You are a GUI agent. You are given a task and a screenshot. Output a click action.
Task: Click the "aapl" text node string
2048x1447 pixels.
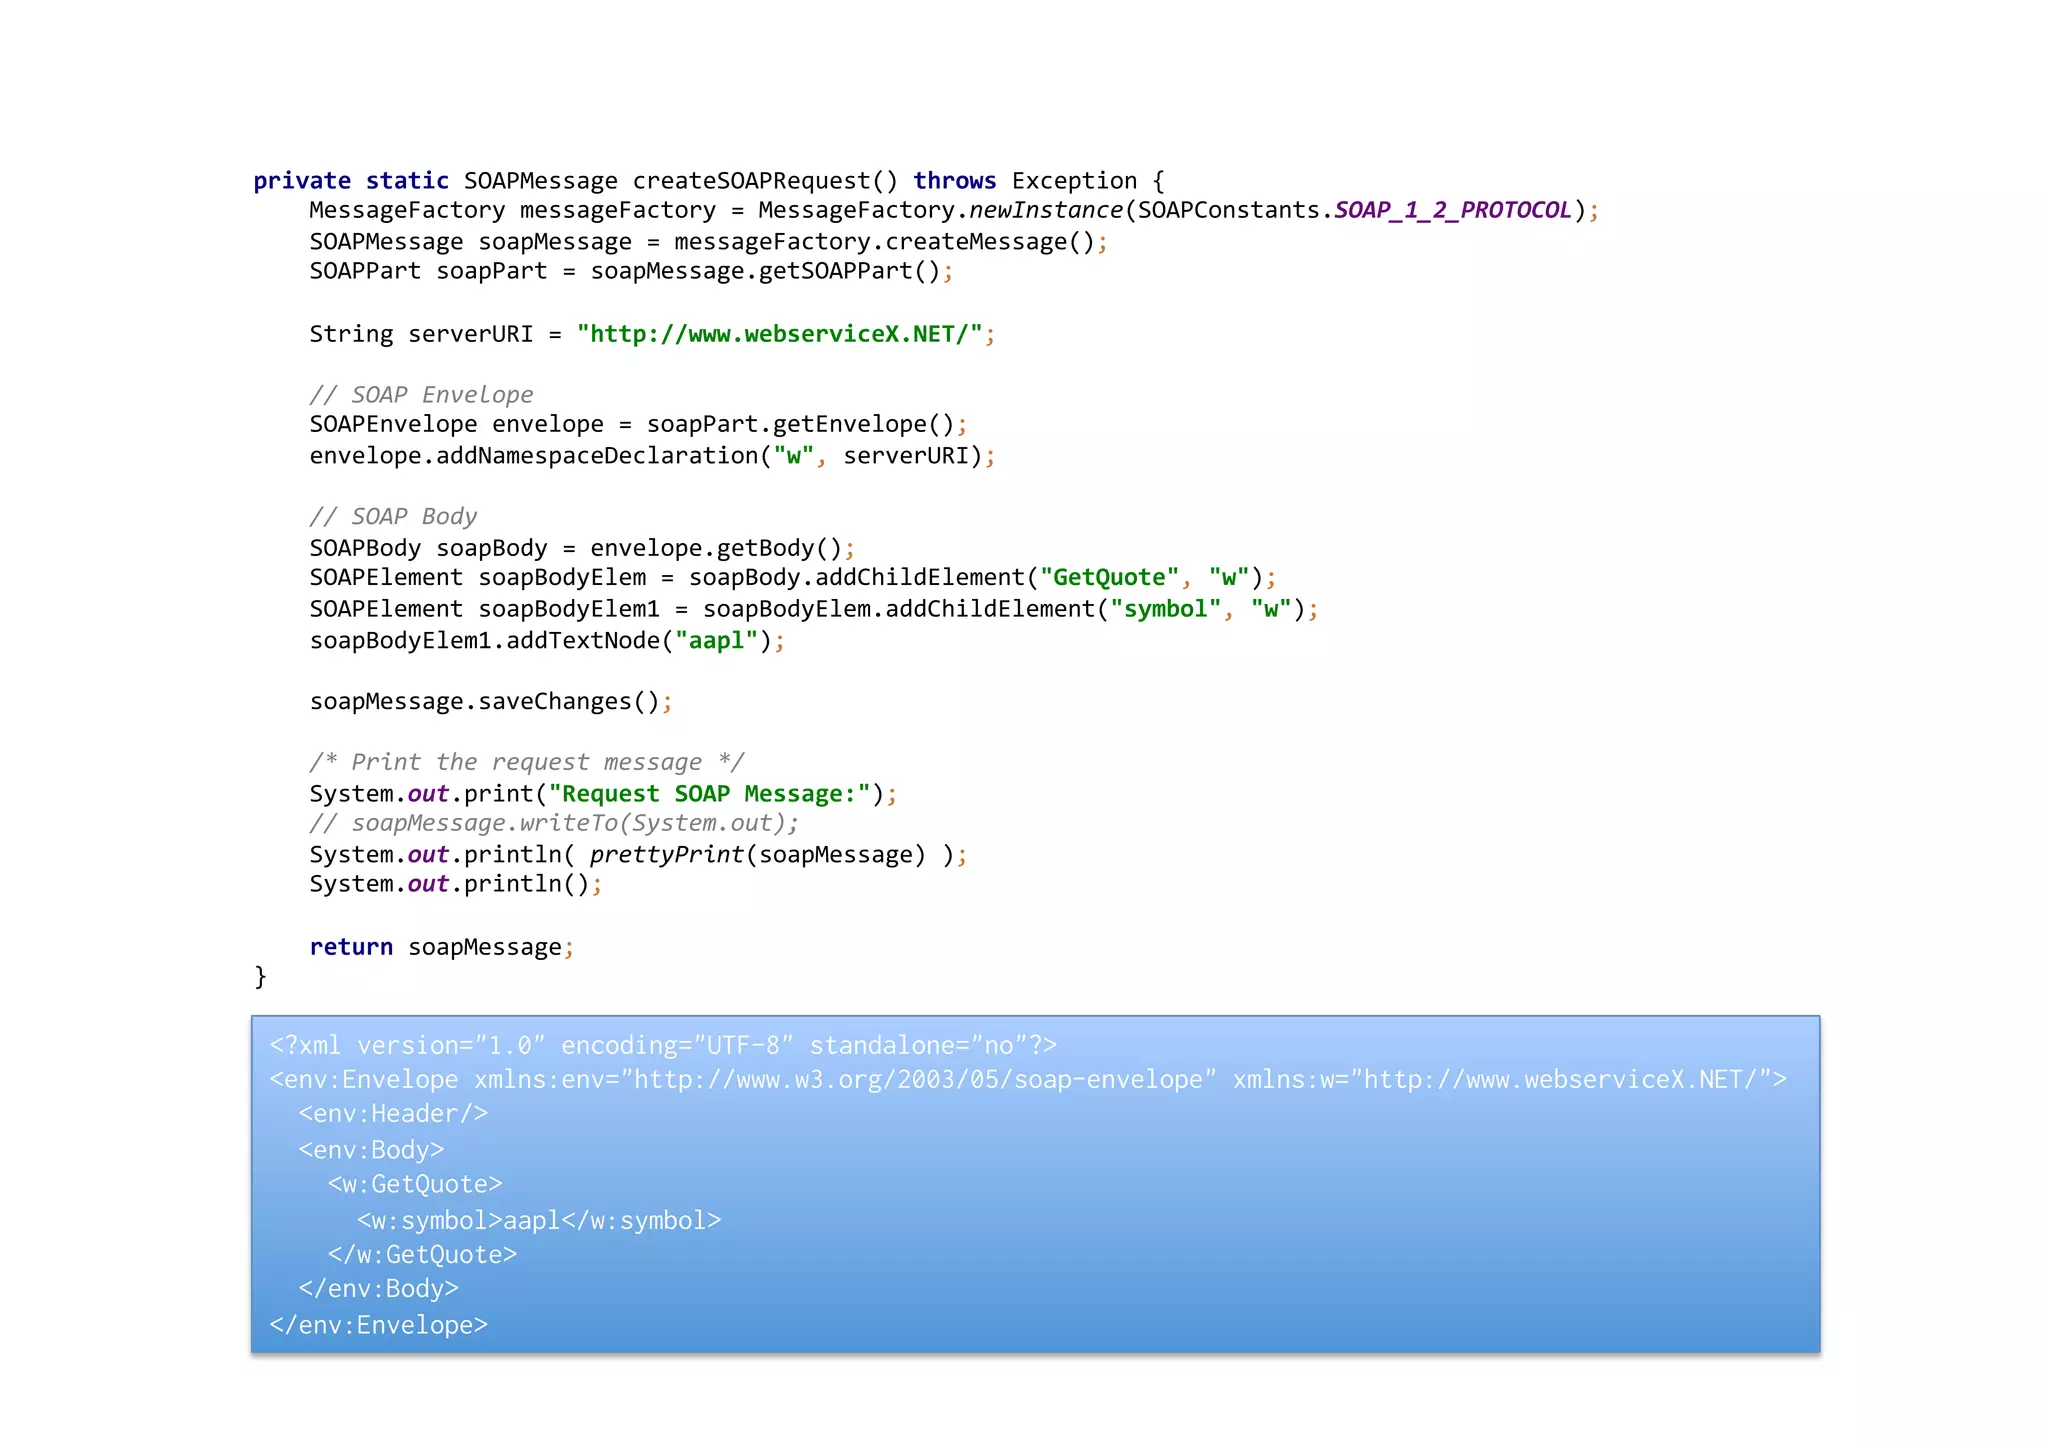coord(716,641)
